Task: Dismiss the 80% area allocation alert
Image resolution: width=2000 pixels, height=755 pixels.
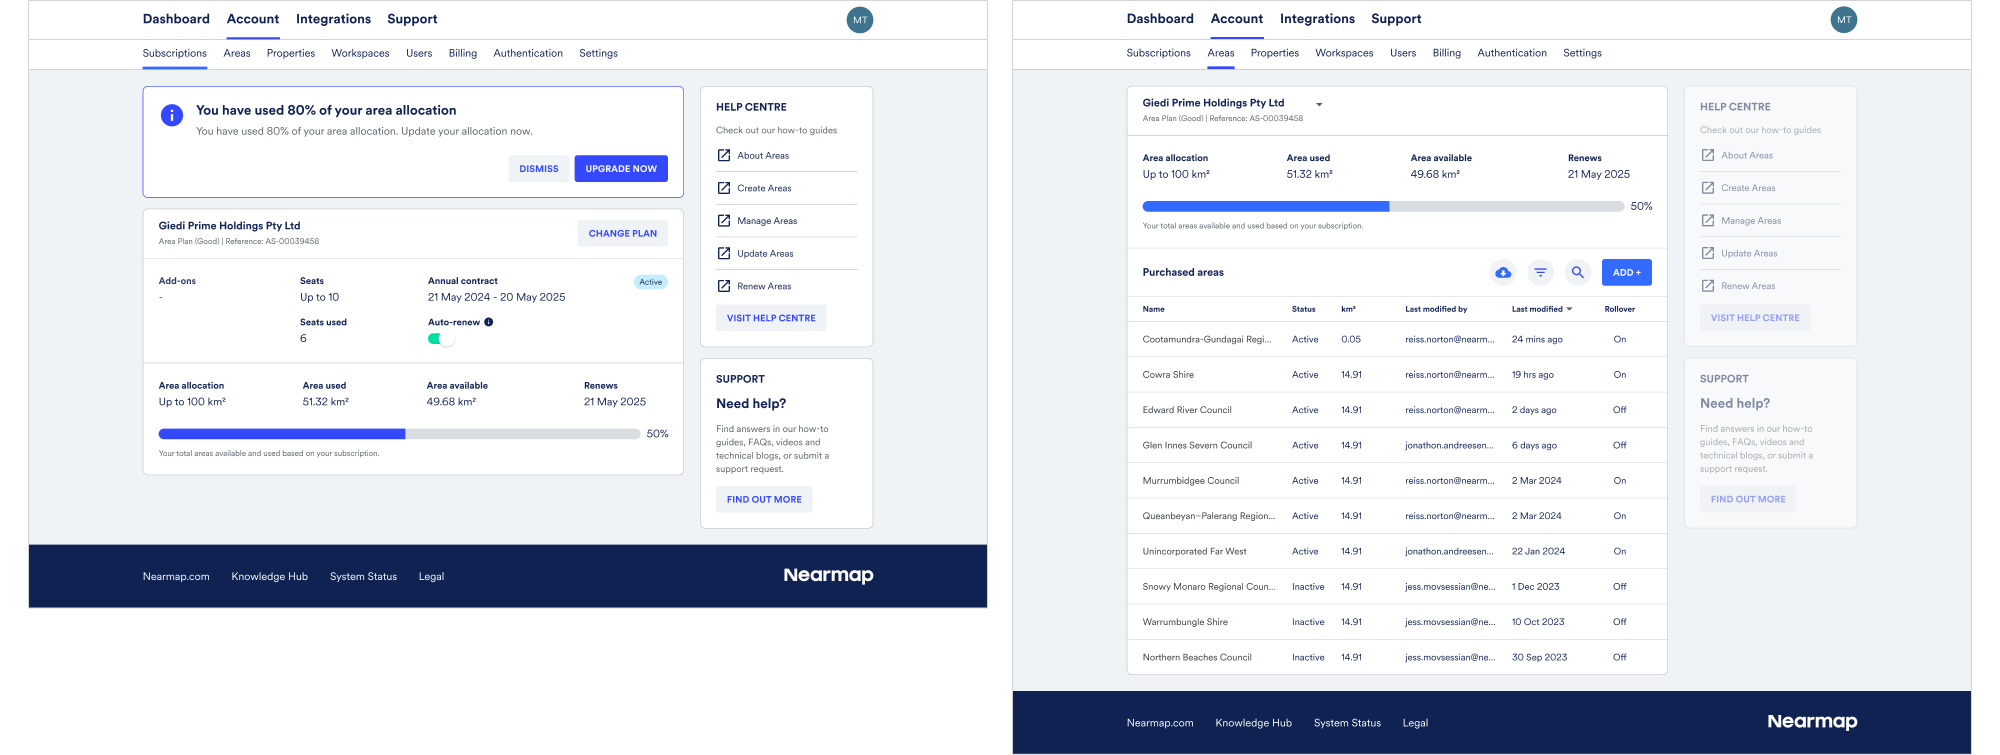Action: [x=538, y=169]
